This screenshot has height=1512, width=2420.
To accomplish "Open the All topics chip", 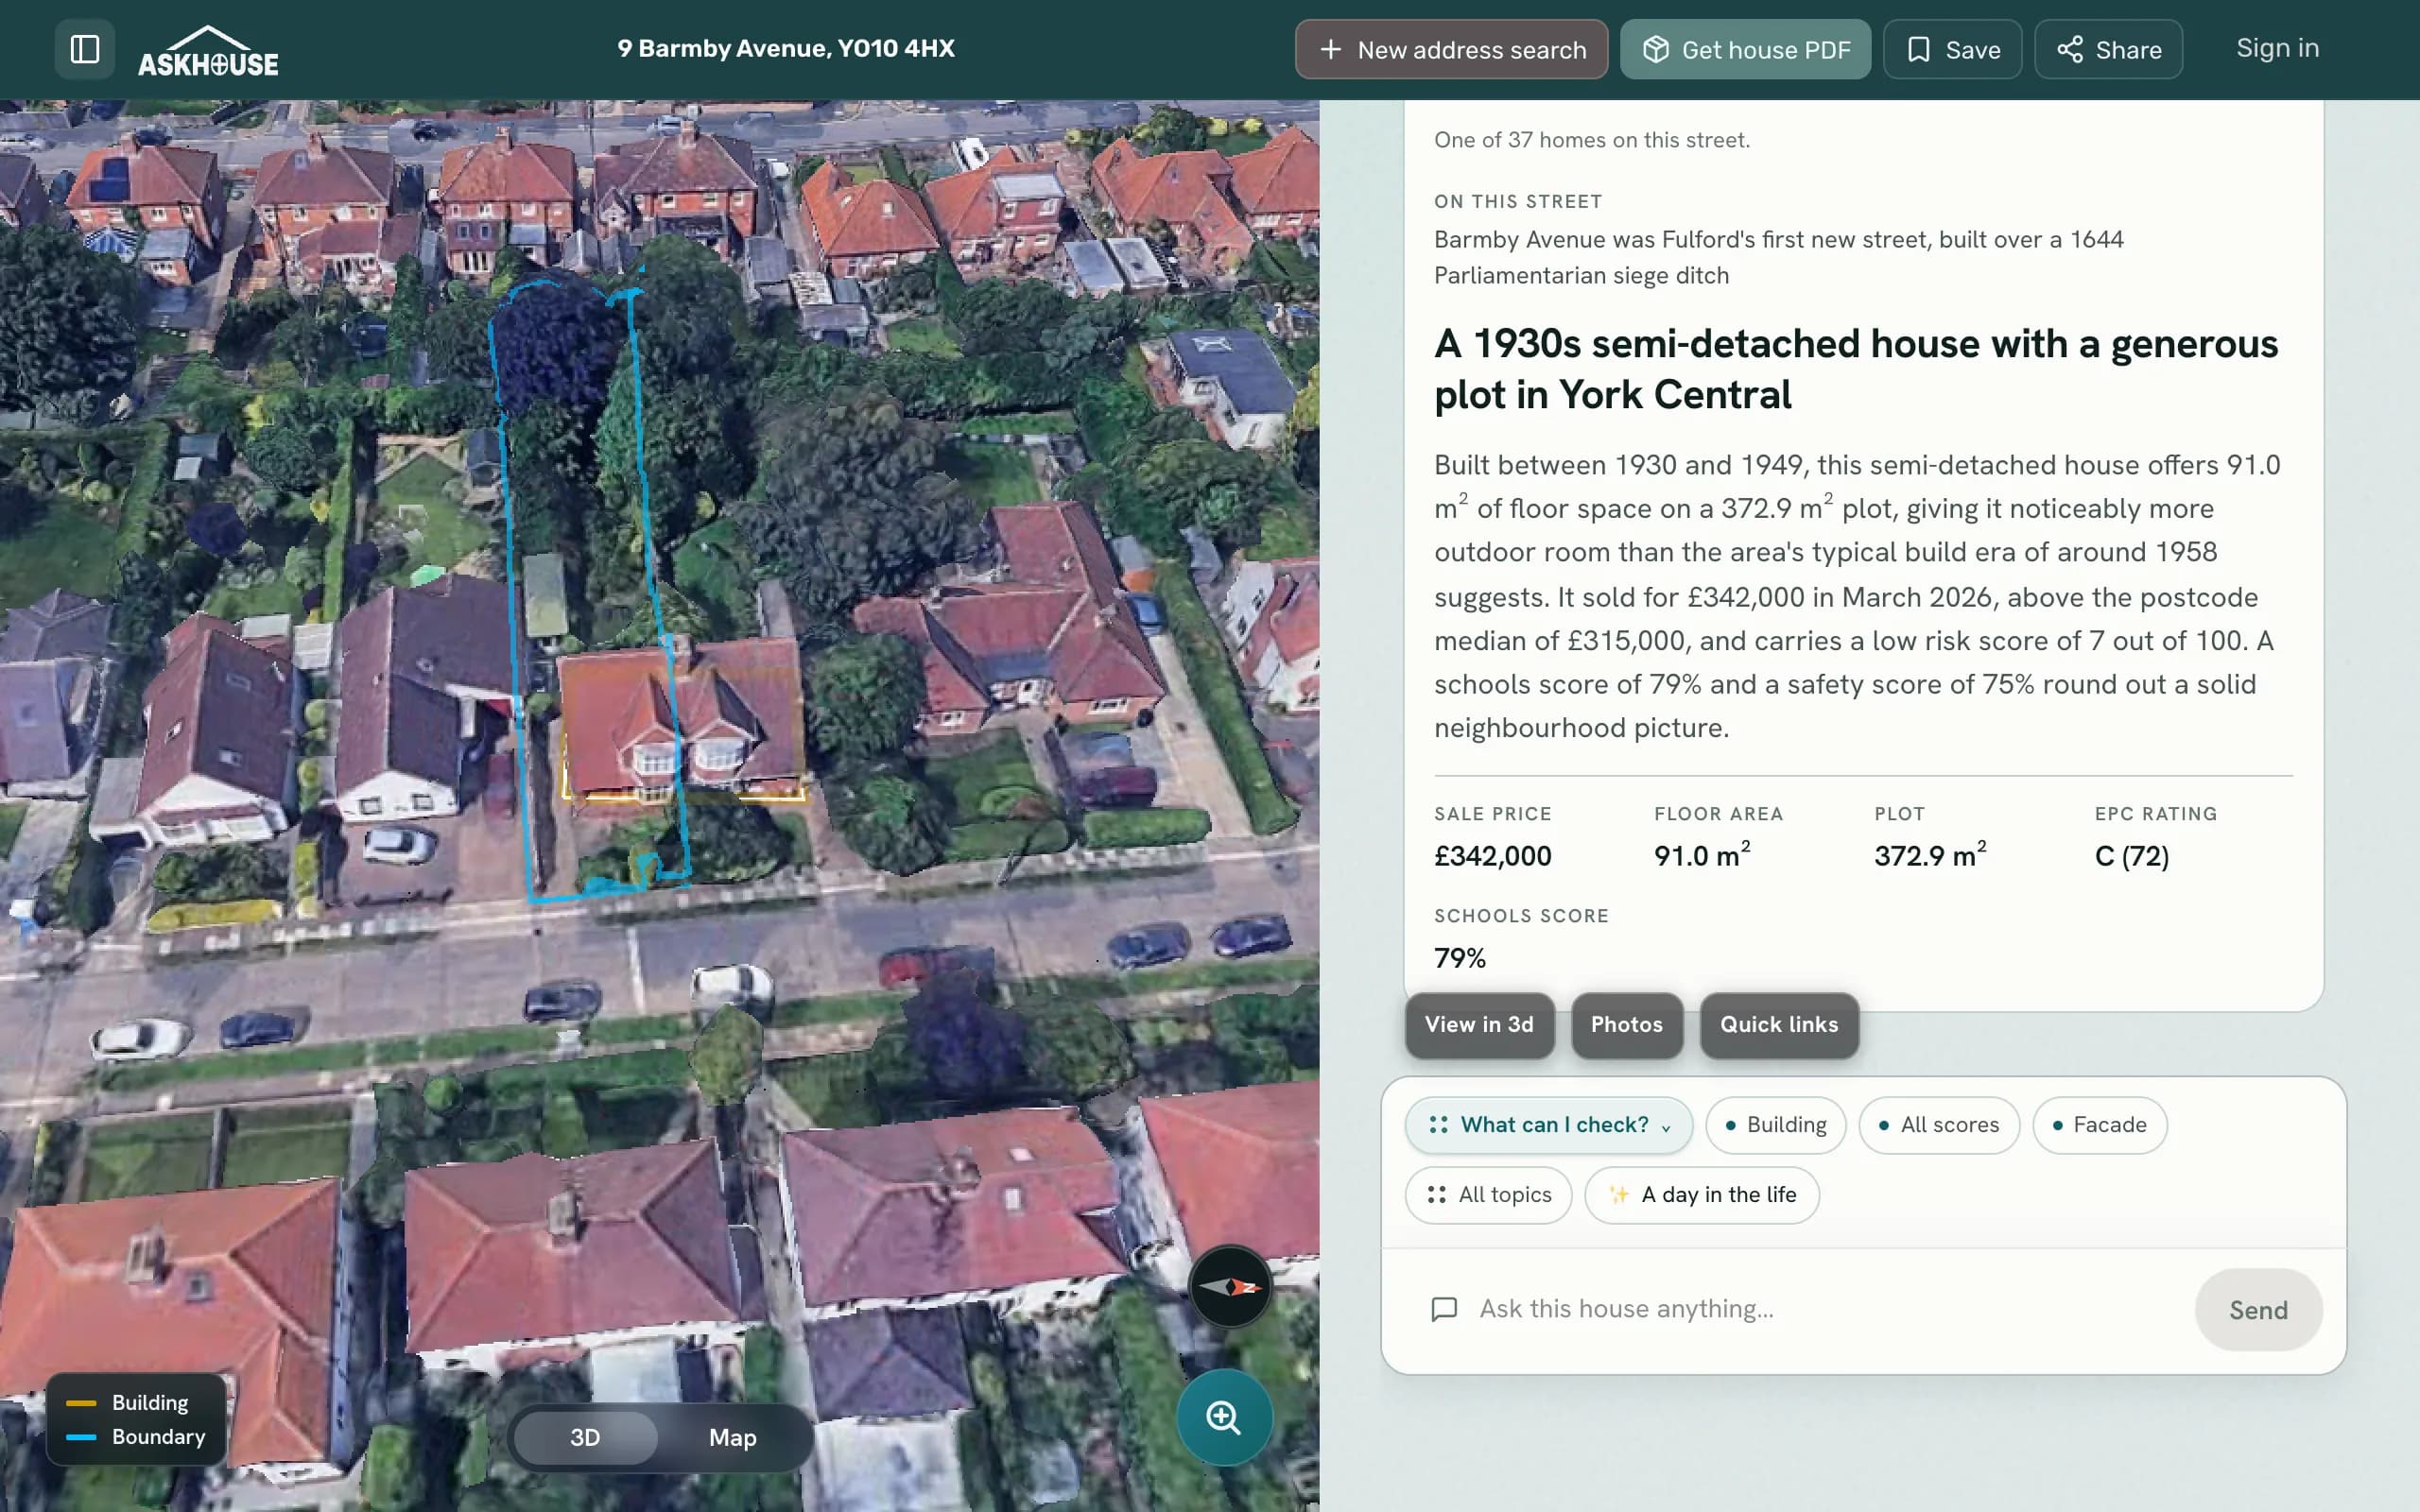I will pyautogui.click(x=1488, y=1195).
